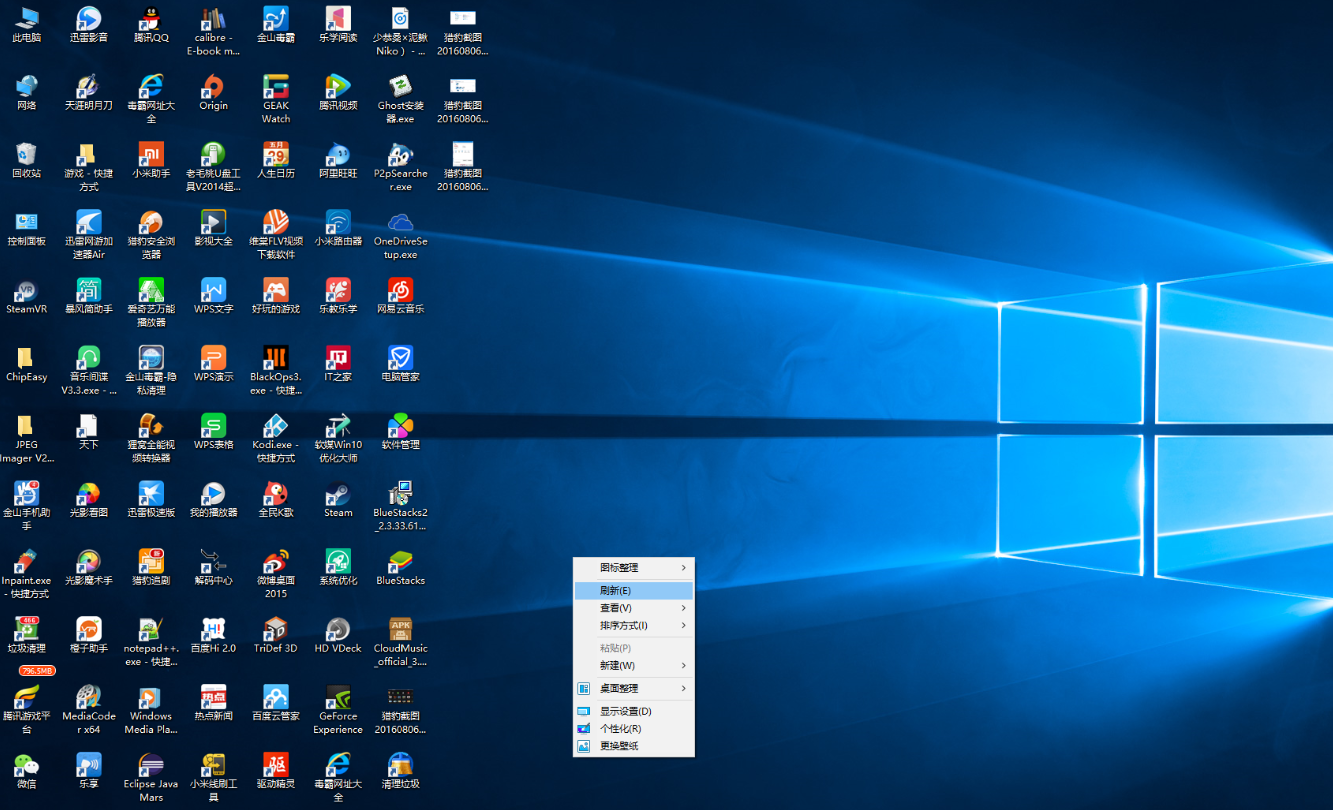Open BlueStacks emulator
Image resolution: width=1333 pixels, height=810 pixels.
pyautogui.click(x=400, y=565)
